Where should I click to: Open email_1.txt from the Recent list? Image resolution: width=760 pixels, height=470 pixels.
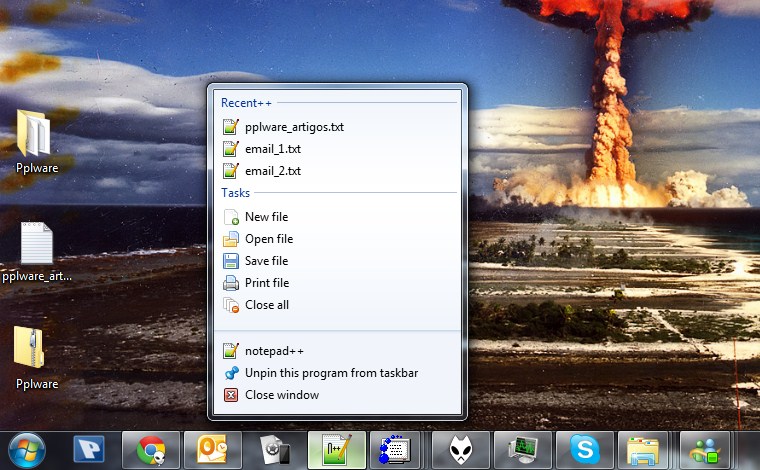(x=337, y=149)
